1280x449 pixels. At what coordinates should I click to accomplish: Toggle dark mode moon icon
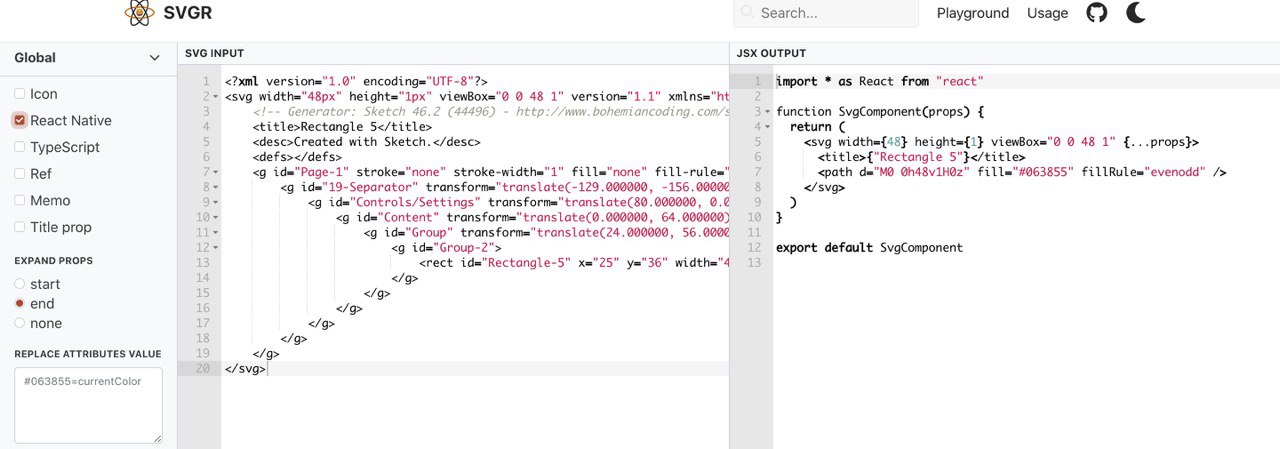1136,13
